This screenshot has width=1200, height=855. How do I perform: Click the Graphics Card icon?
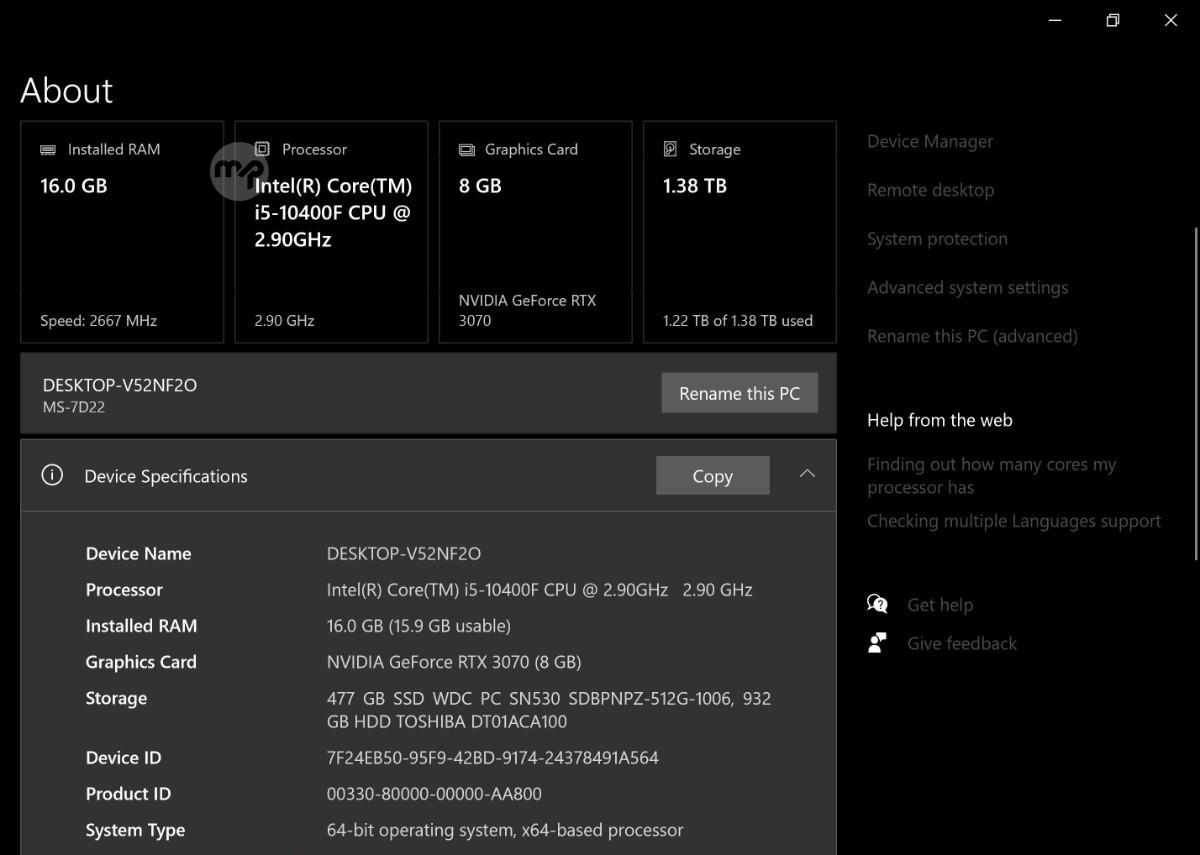tap(466, 150)
